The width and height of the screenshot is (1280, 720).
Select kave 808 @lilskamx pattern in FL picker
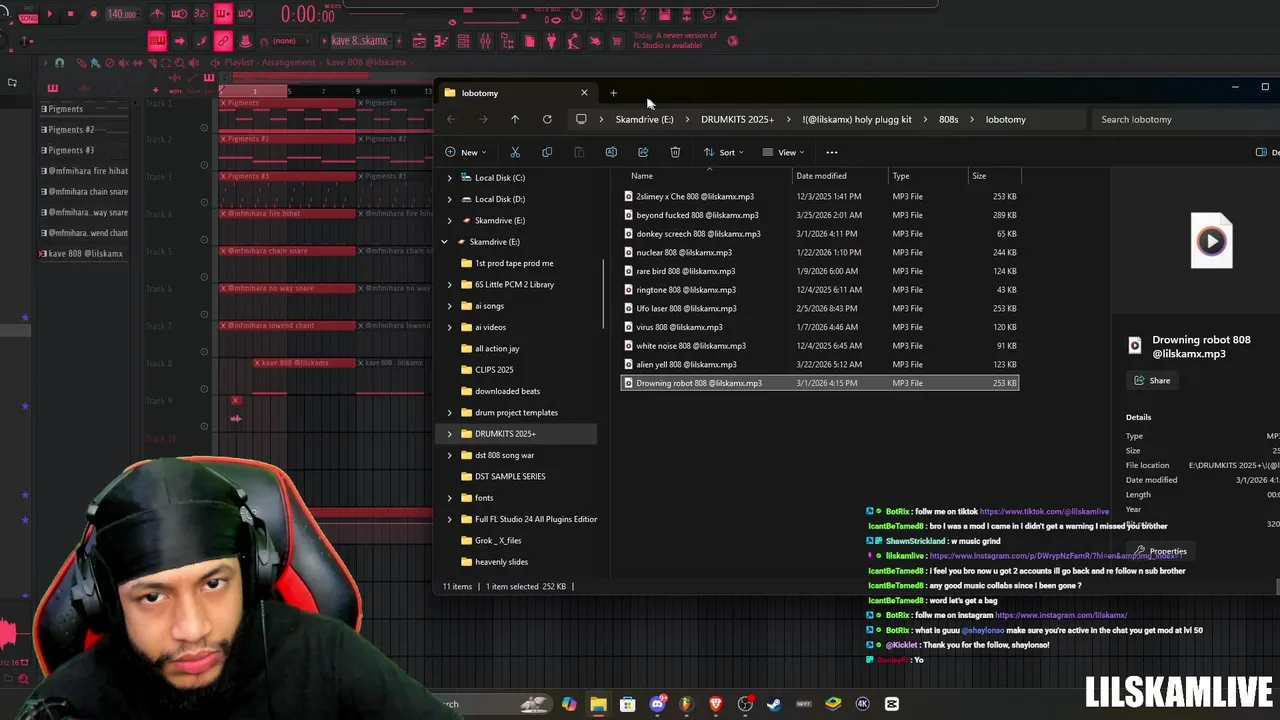[x=84, y=254]
